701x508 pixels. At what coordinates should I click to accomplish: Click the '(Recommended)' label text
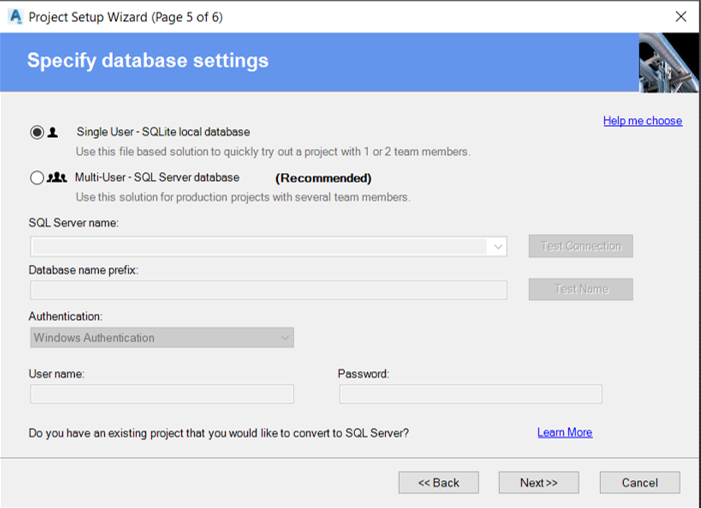pos(323,178)
